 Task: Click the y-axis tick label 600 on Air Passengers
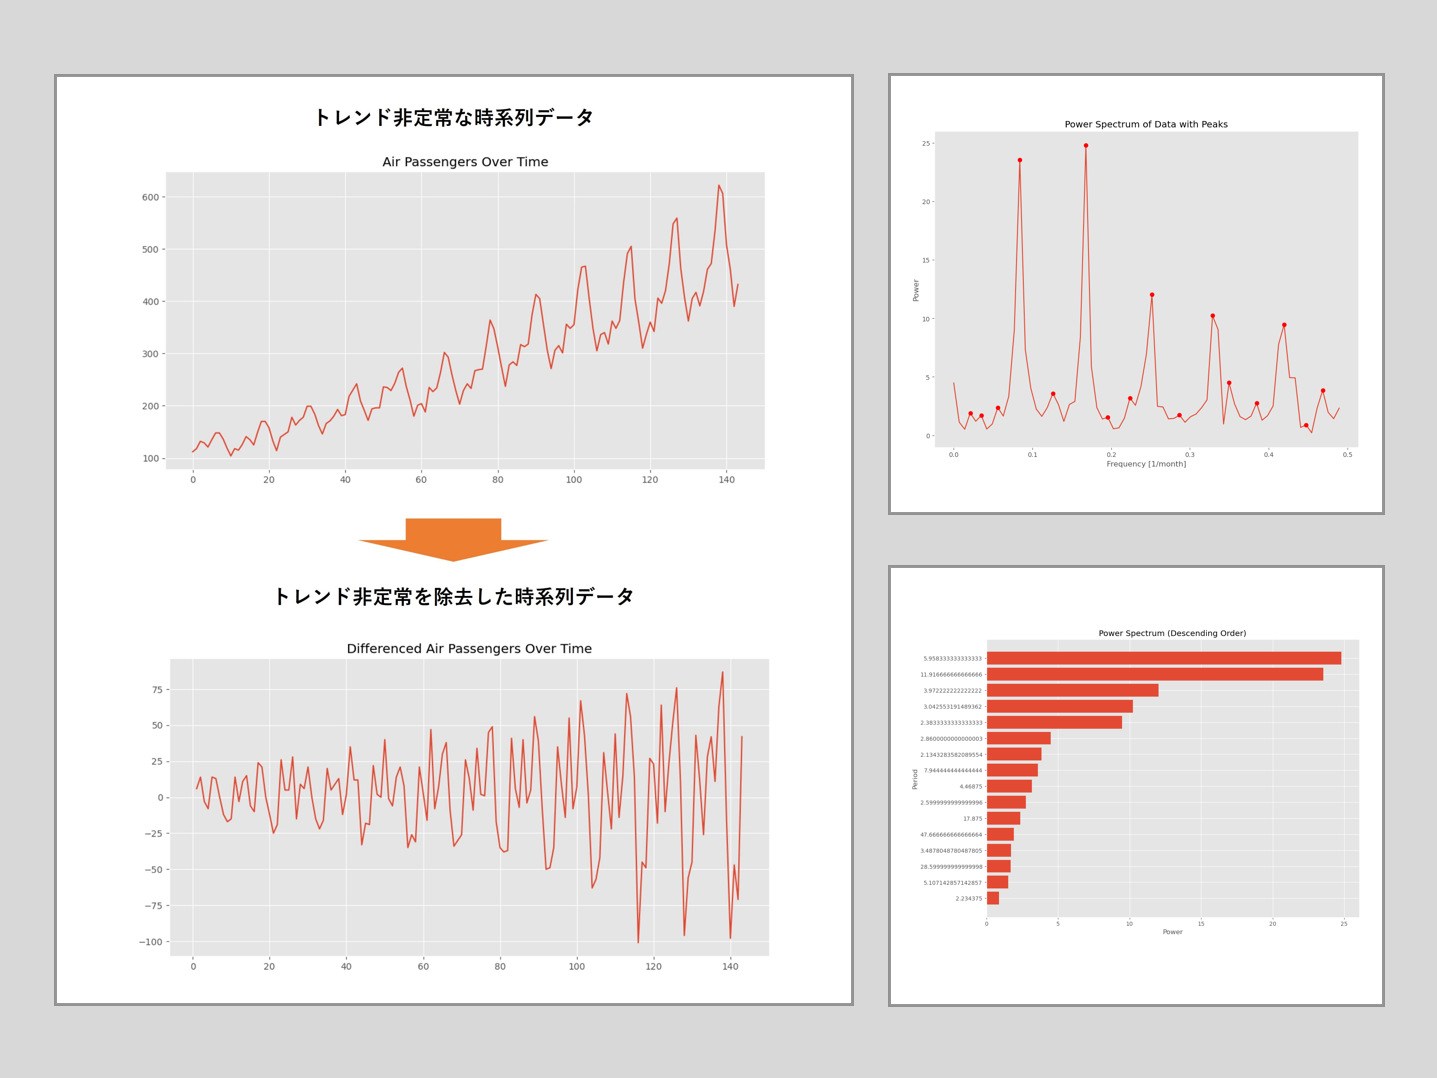click(x=151, y=197)
